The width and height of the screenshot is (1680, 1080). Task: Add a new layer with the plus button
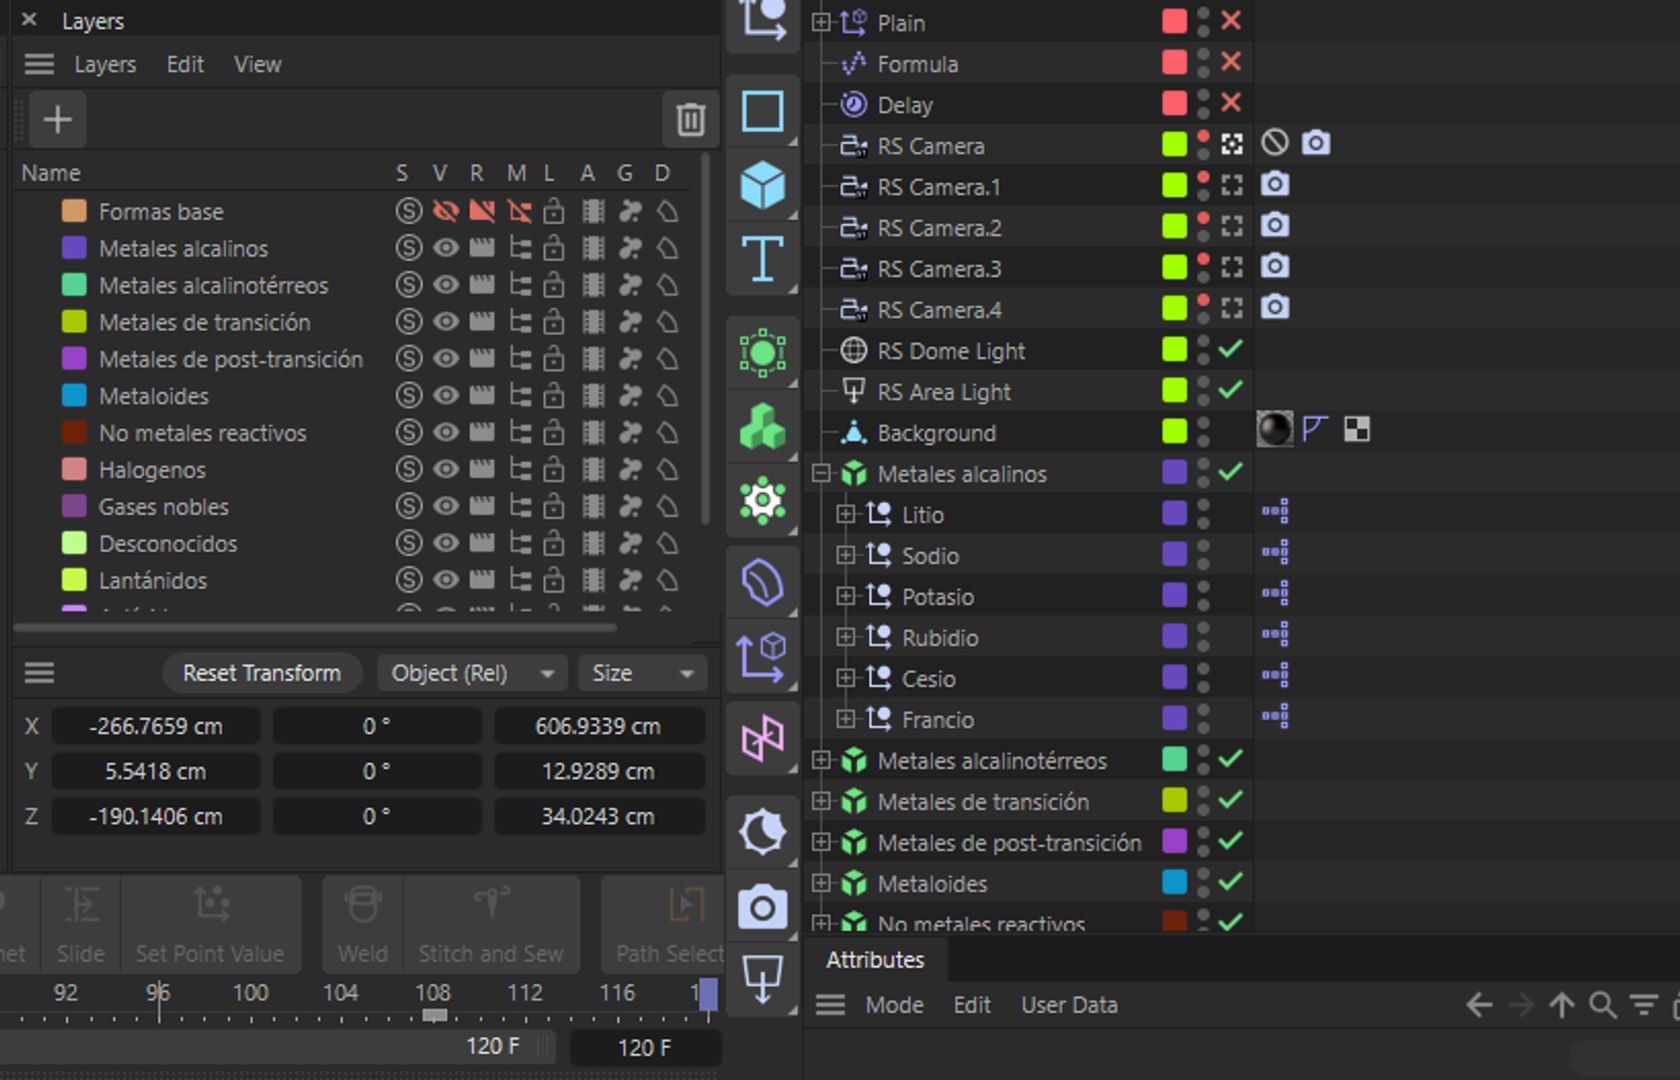[57, 120]
